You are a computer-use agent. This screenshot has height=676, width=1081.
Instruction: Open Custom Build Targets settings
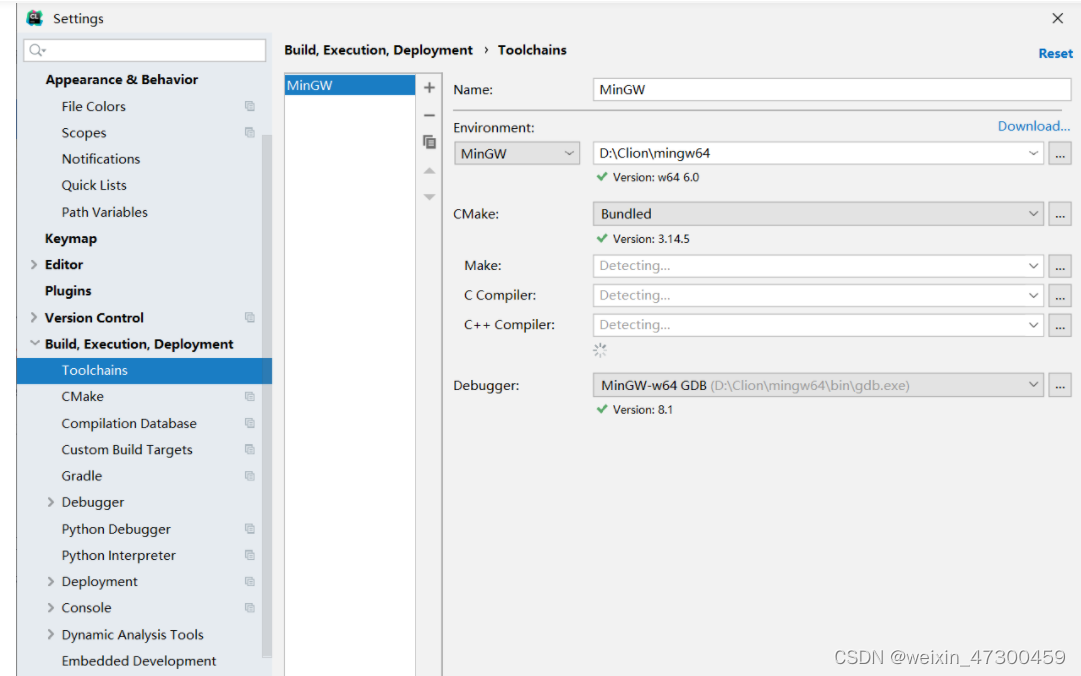pos(127,450)
